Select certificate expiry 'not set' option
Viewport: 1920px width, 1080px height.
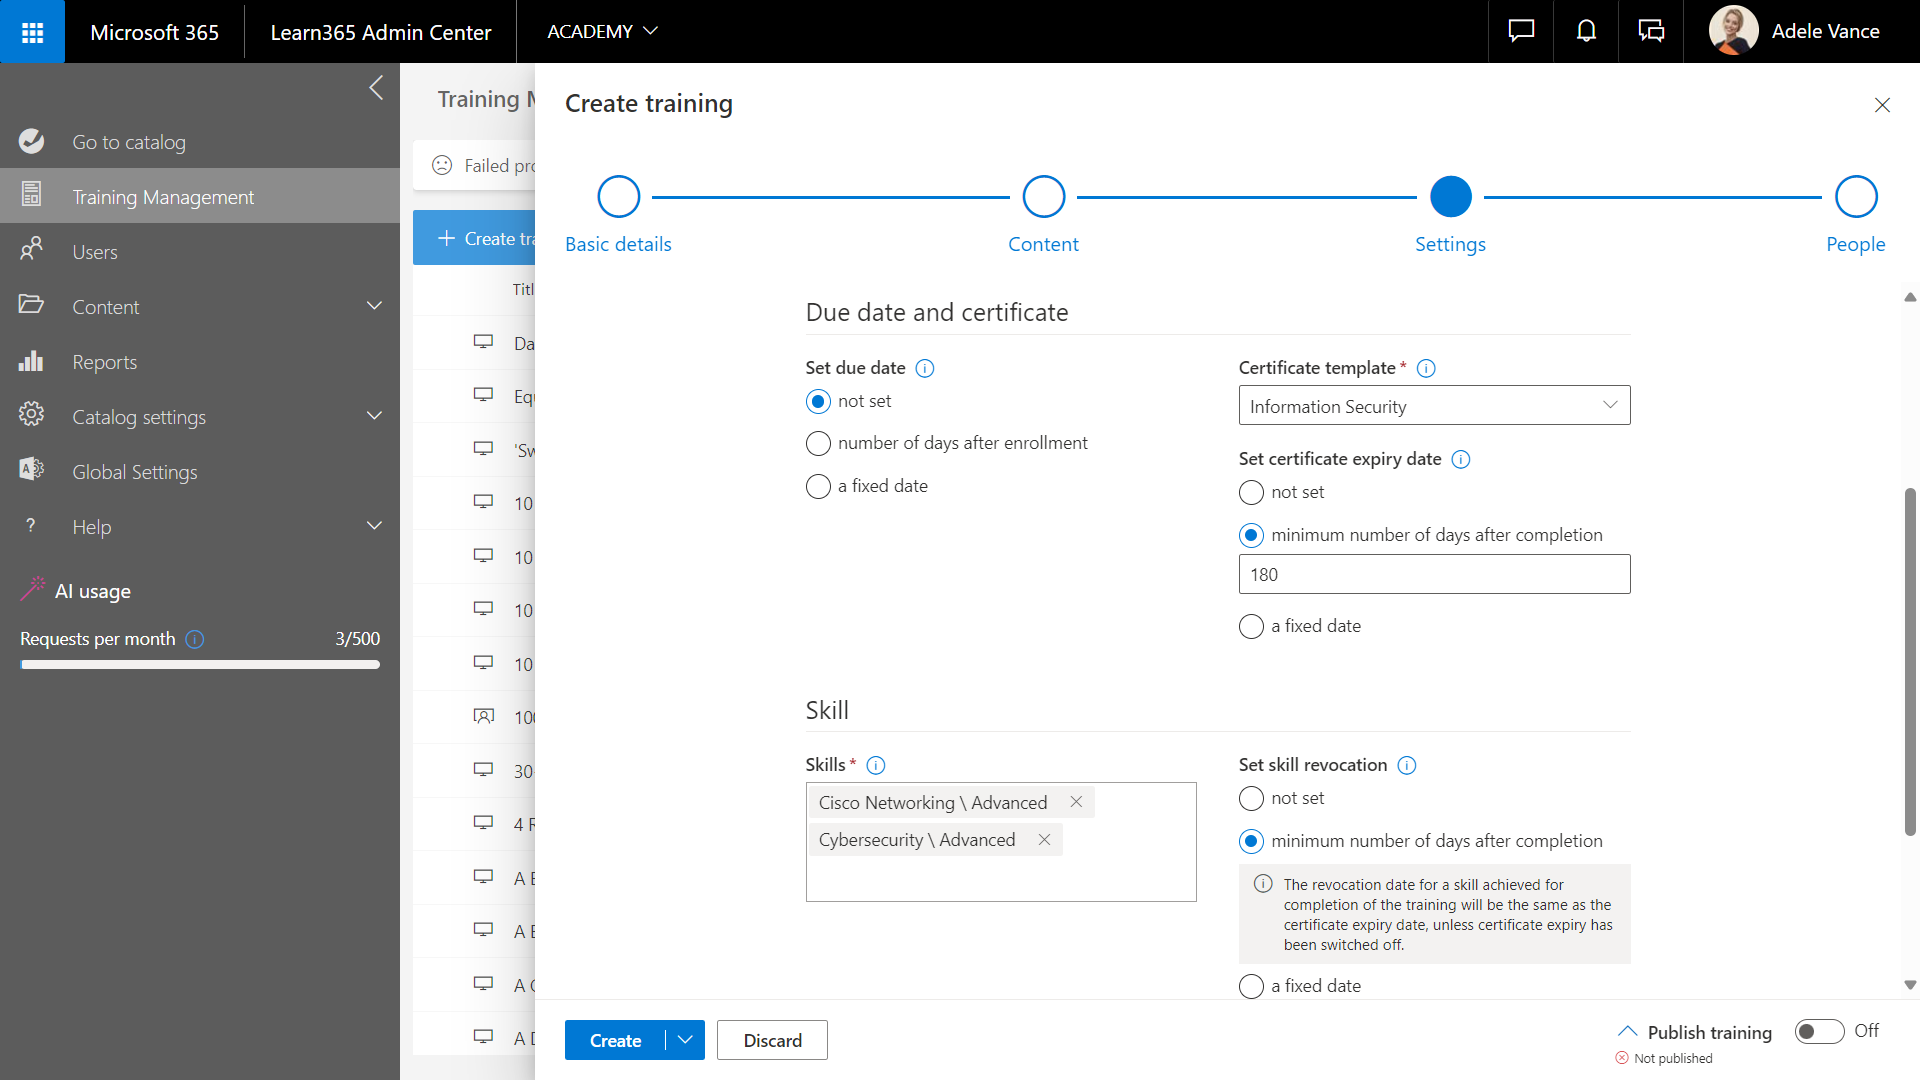1251,493
